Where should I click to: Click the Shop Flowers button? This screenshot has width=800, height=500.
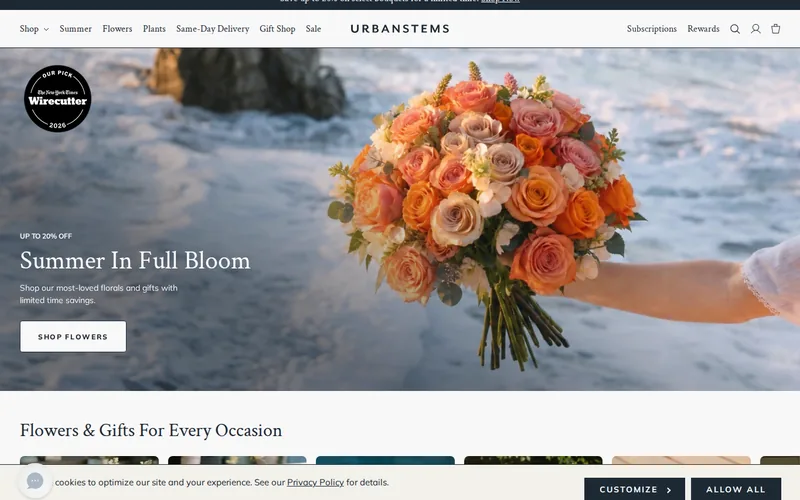(73, 337)
